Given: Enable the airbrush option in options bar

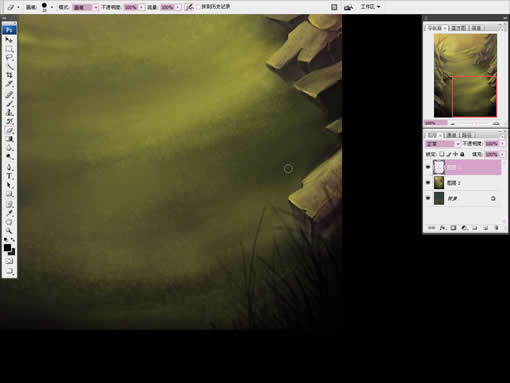Looking at the screenshot, I should pos(189,7).
